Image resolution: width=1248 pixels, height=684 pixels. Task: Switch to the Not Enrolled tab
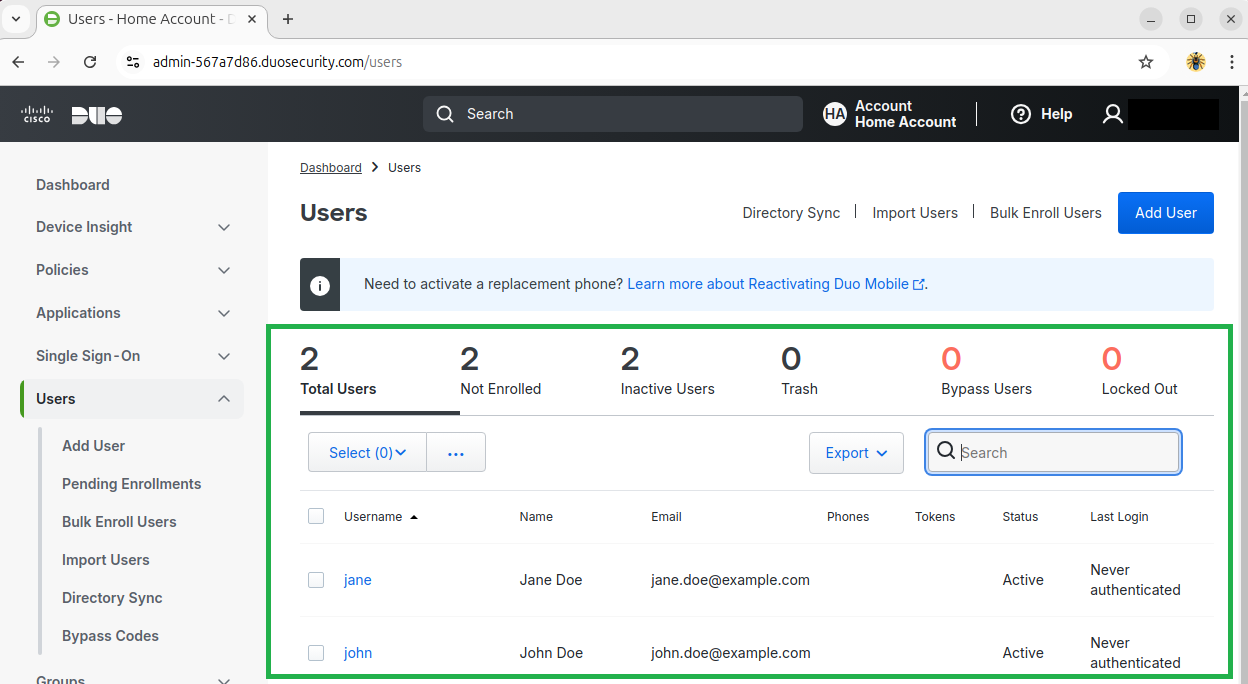coord(500,370)
